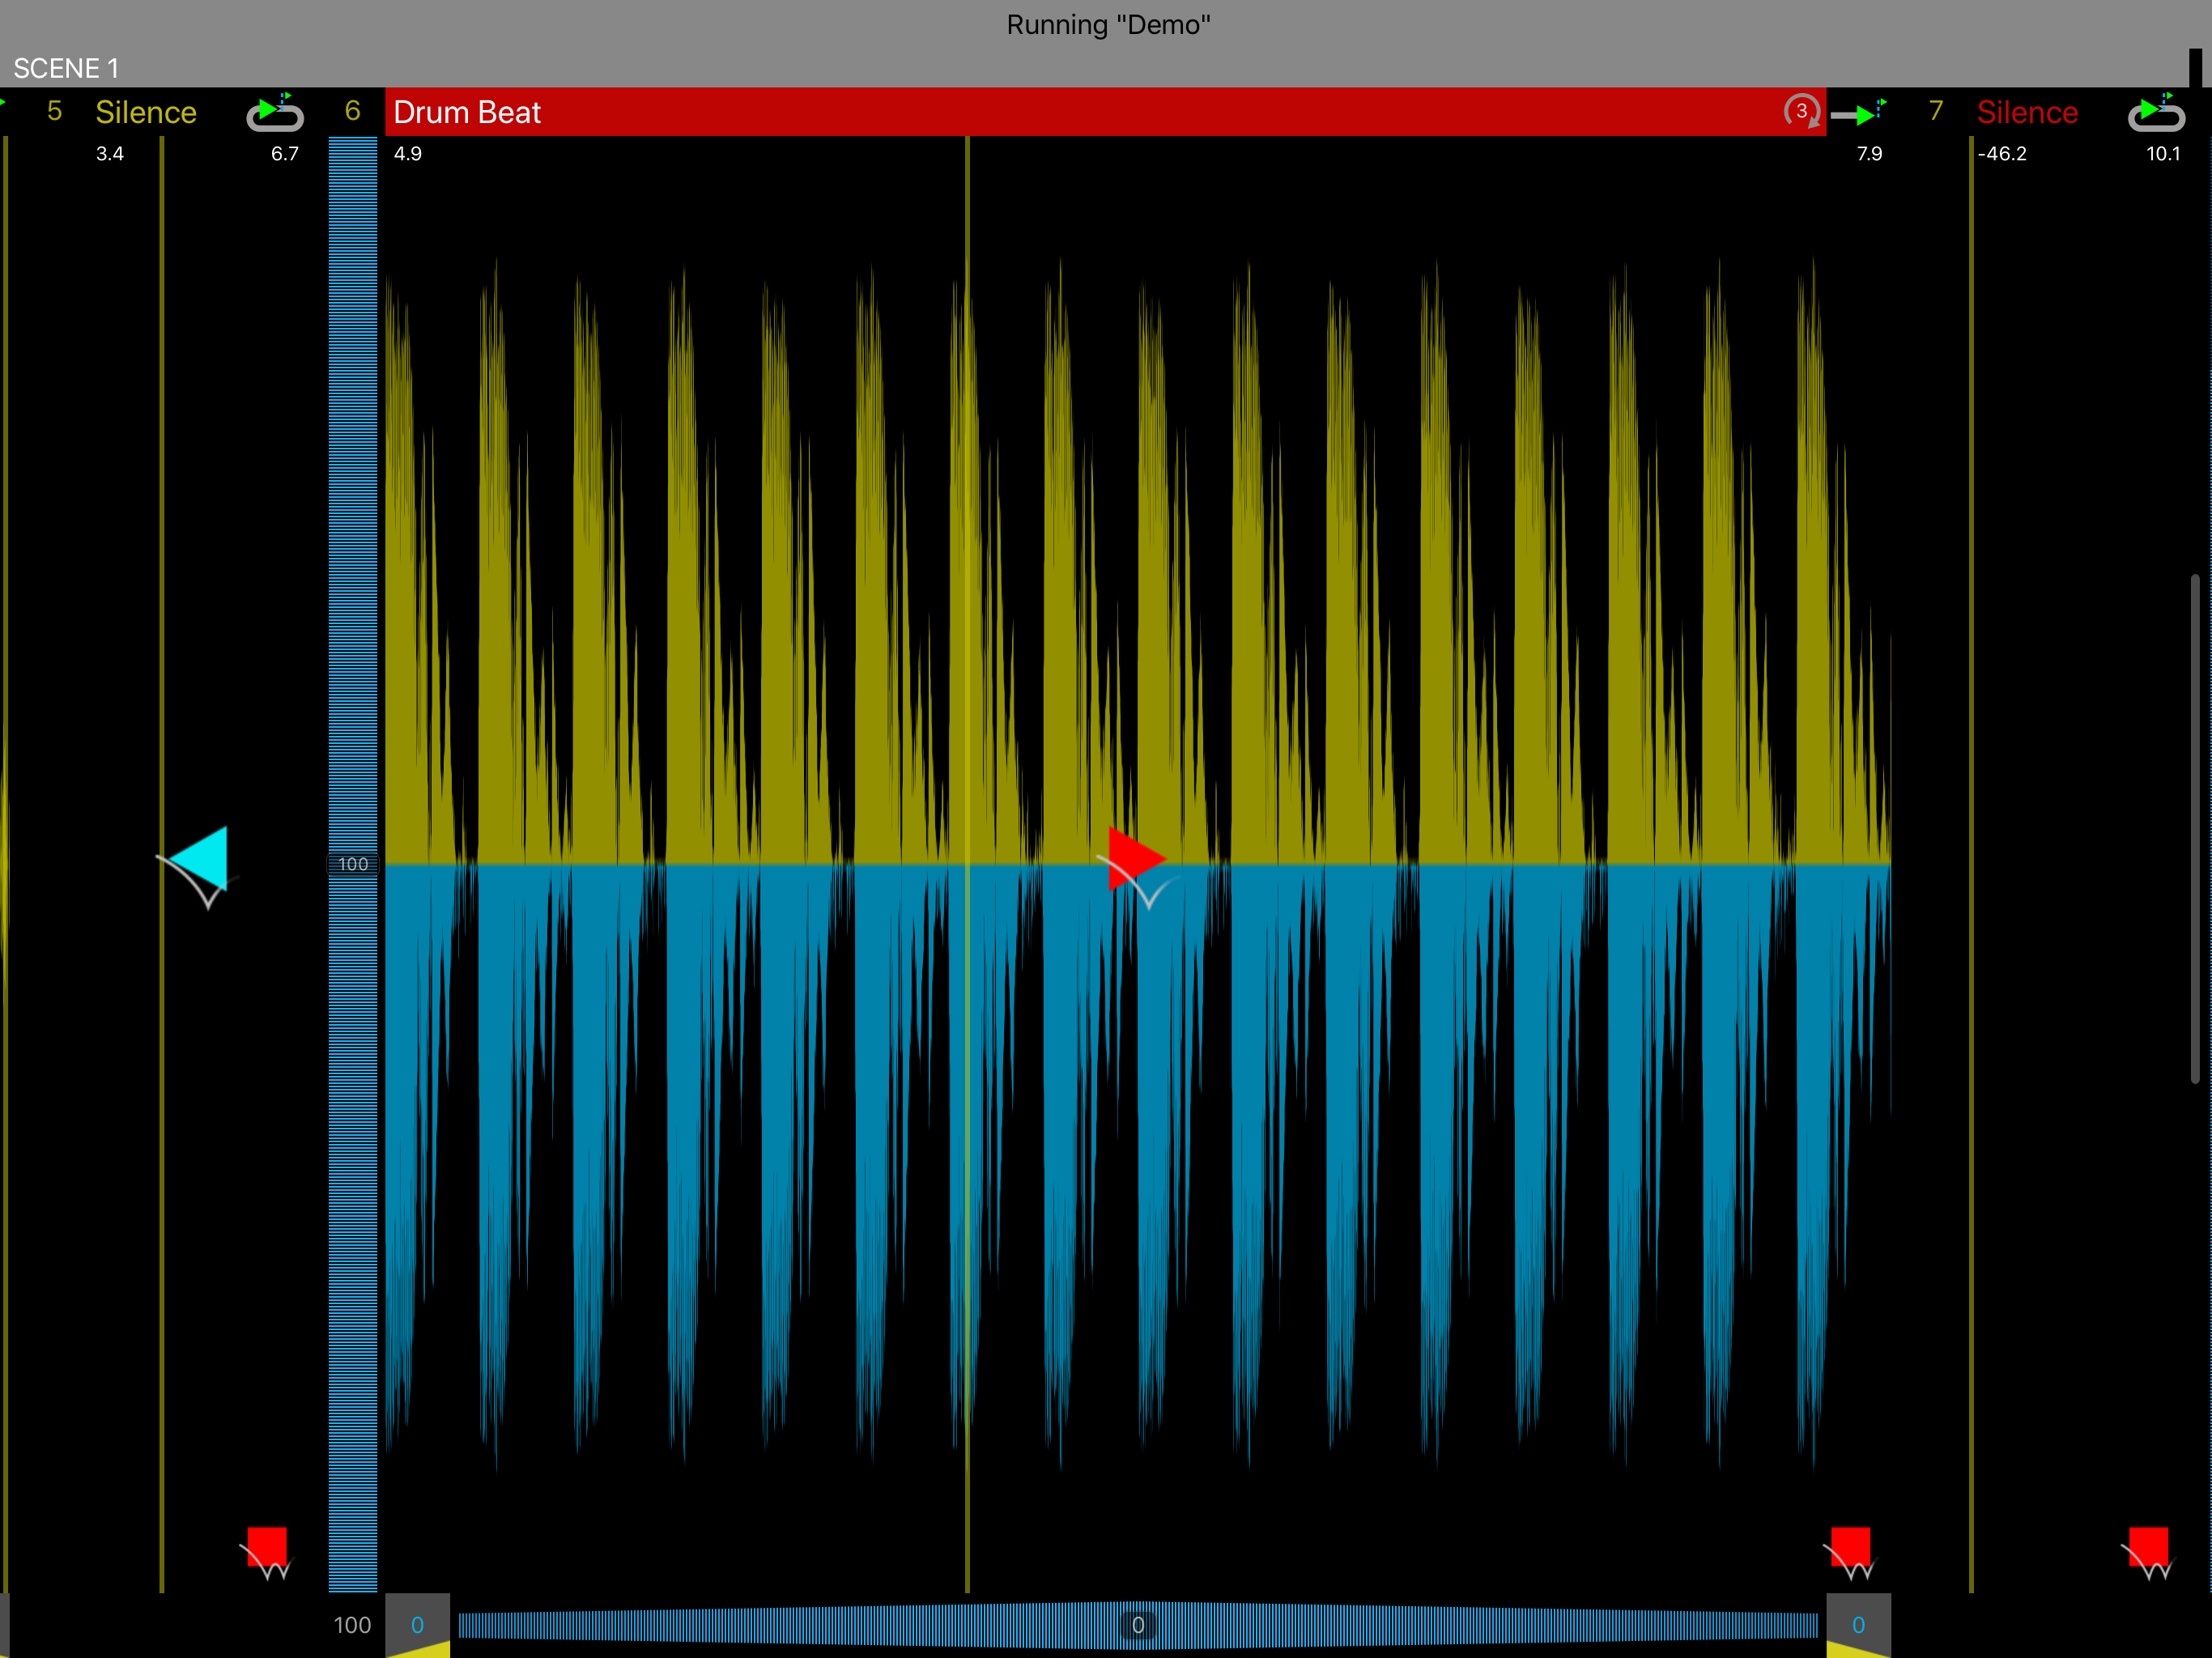Click the 10.1 time value in cue 7
Viewport: 2212px width, 1658px height.
tap(2163, 154)
